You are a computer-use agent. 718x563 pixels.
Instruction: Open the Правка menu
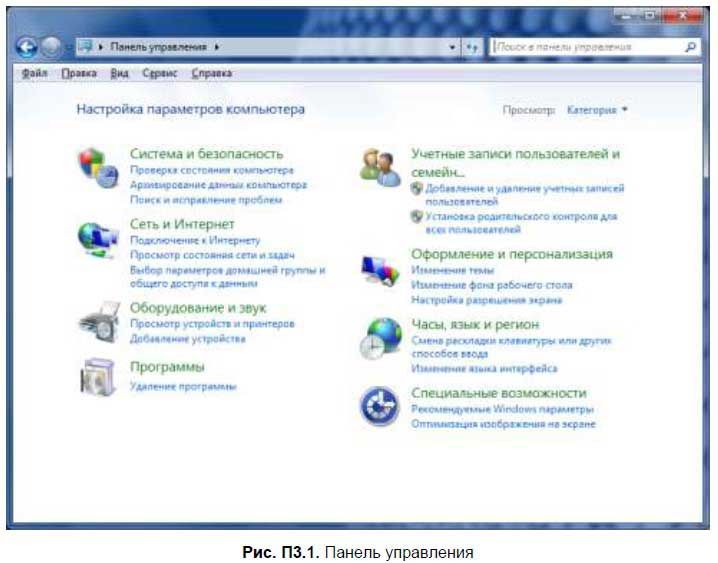(x=79, y=73)
